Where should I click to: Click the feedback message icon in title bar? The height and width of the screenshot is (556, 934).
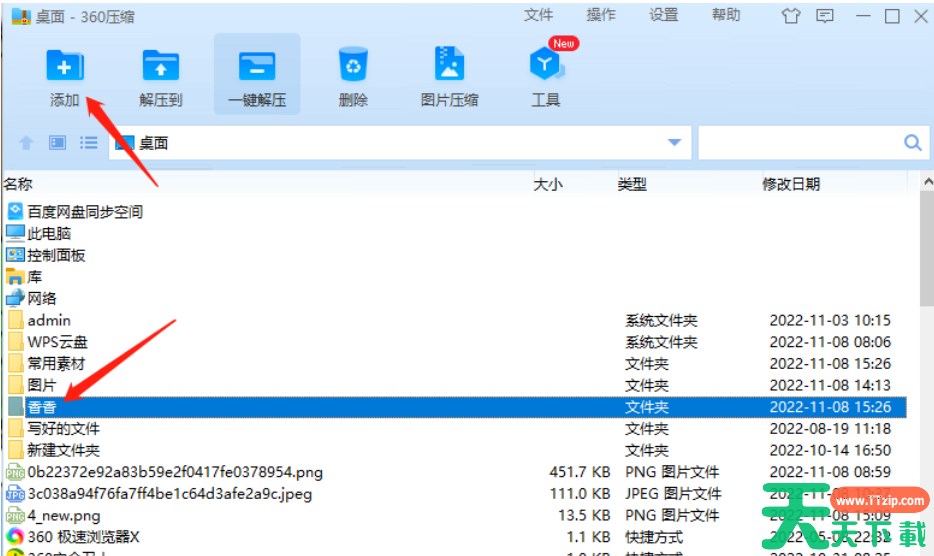pos(824,16)
